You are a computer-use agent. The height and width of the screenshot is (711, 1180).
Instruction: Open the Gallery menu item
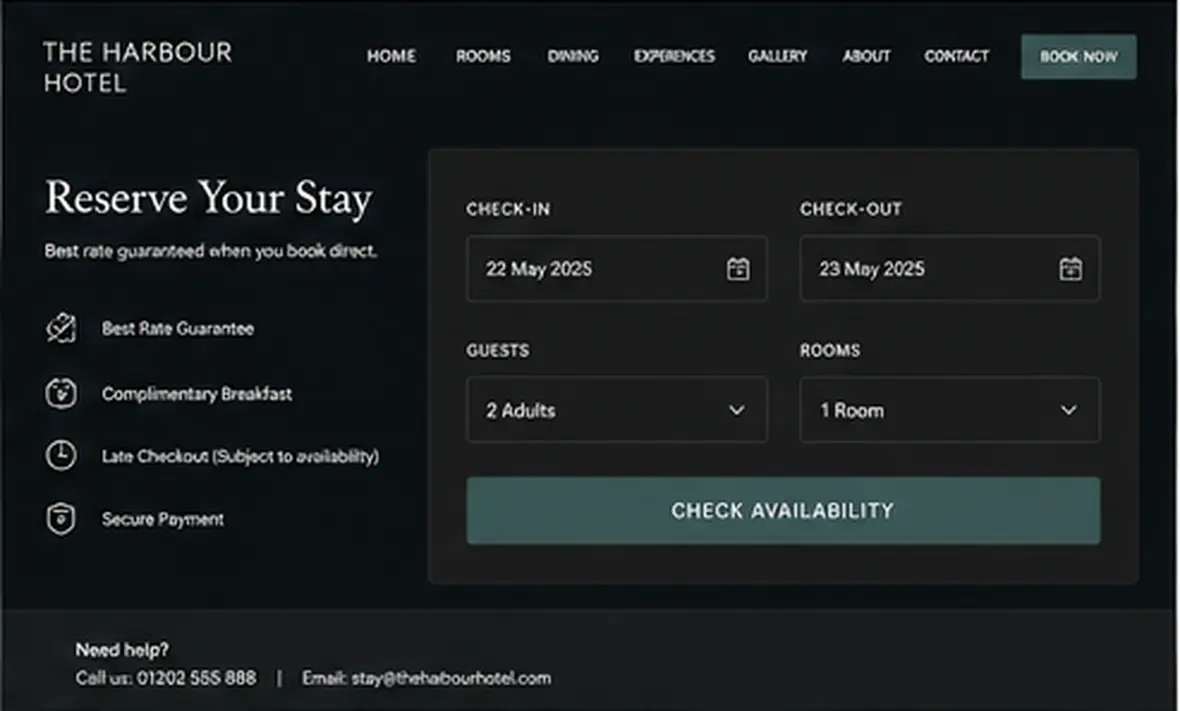coord(777,56)
